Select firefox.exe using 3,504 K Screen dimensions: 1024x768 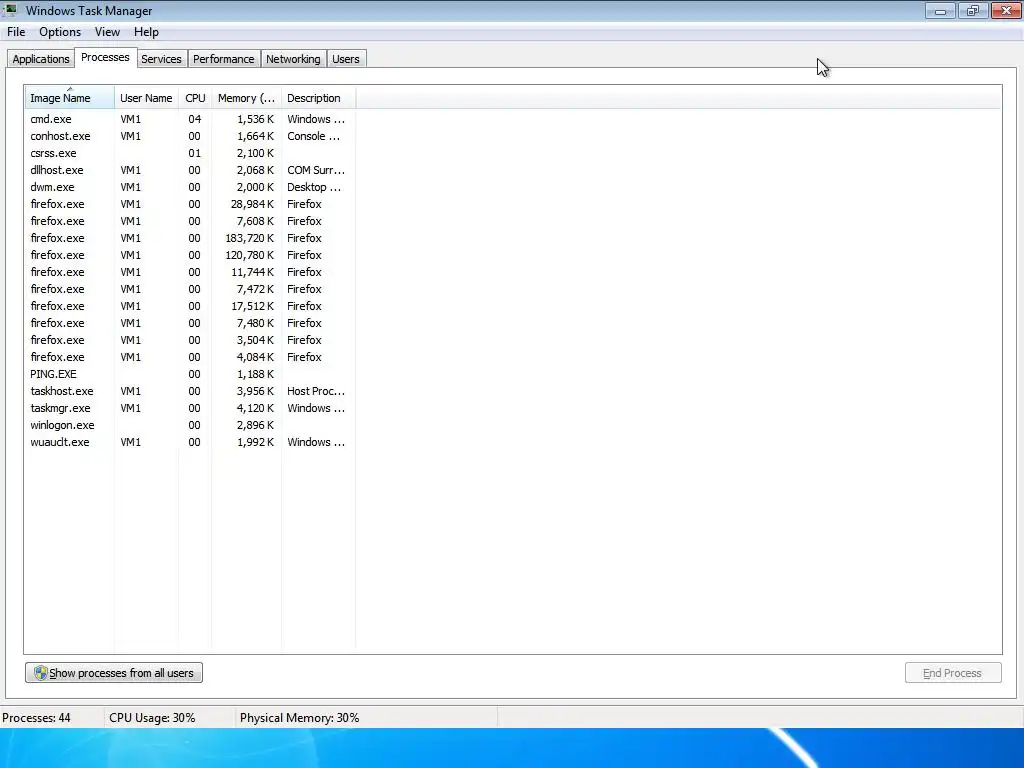[x=189, y=340]
